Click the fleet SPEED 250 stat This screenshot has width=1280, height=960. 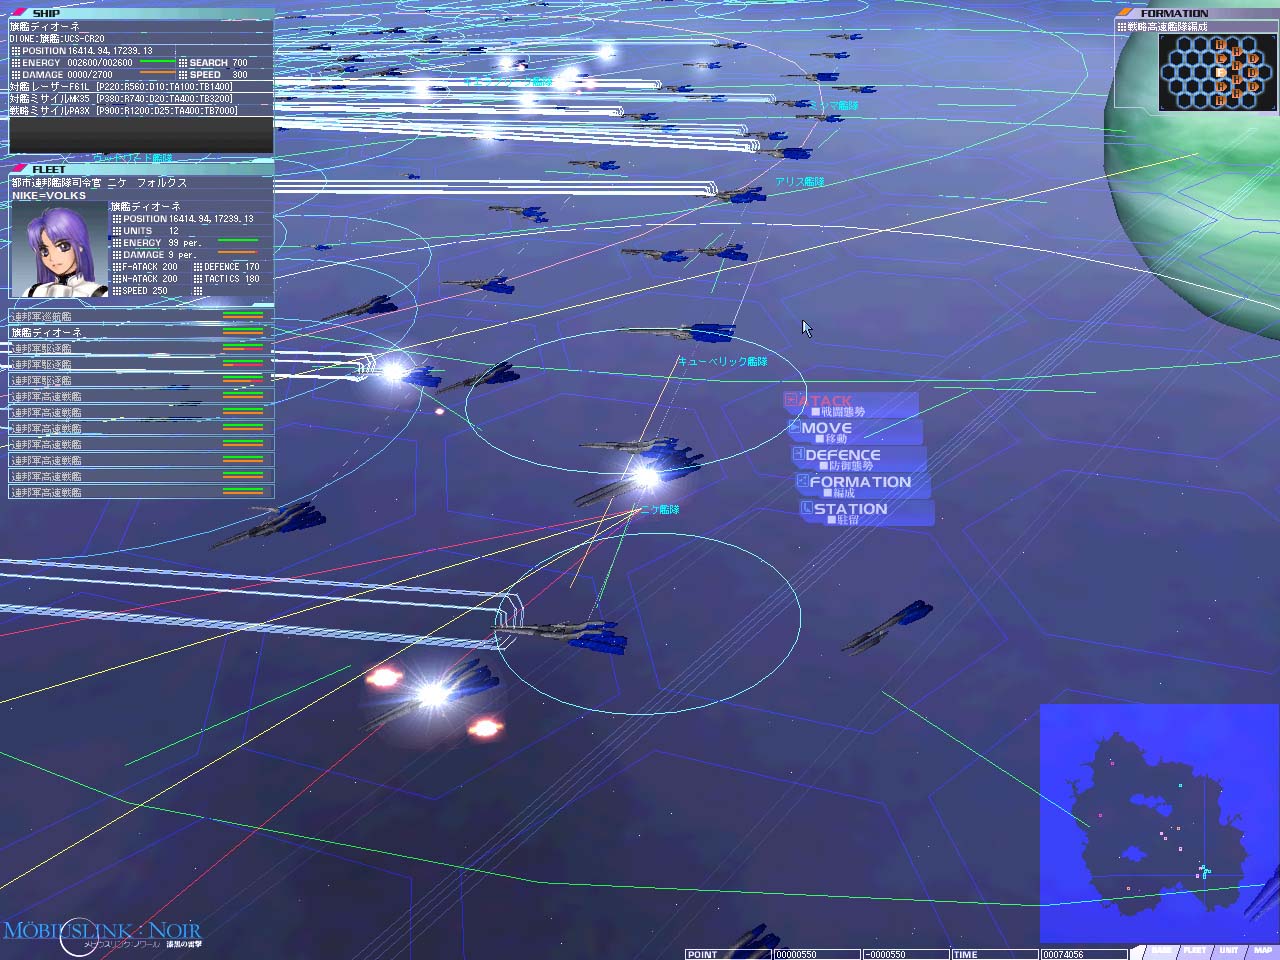pyautogui.click(x=140, y=291)
